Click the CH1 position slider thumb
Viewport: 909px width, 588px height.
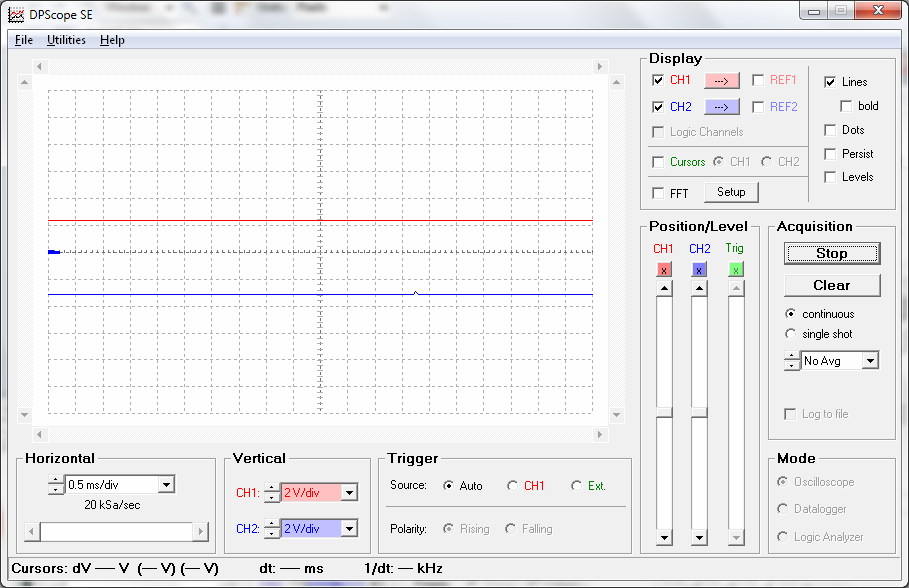[x=664, y=412]
